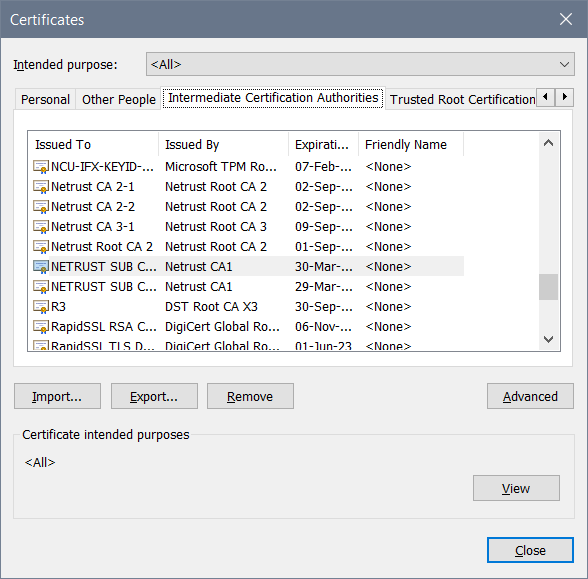Screen dimensions: 588x579
Task: Click certificate icon beside R3
Action: (x=41, y=307)
